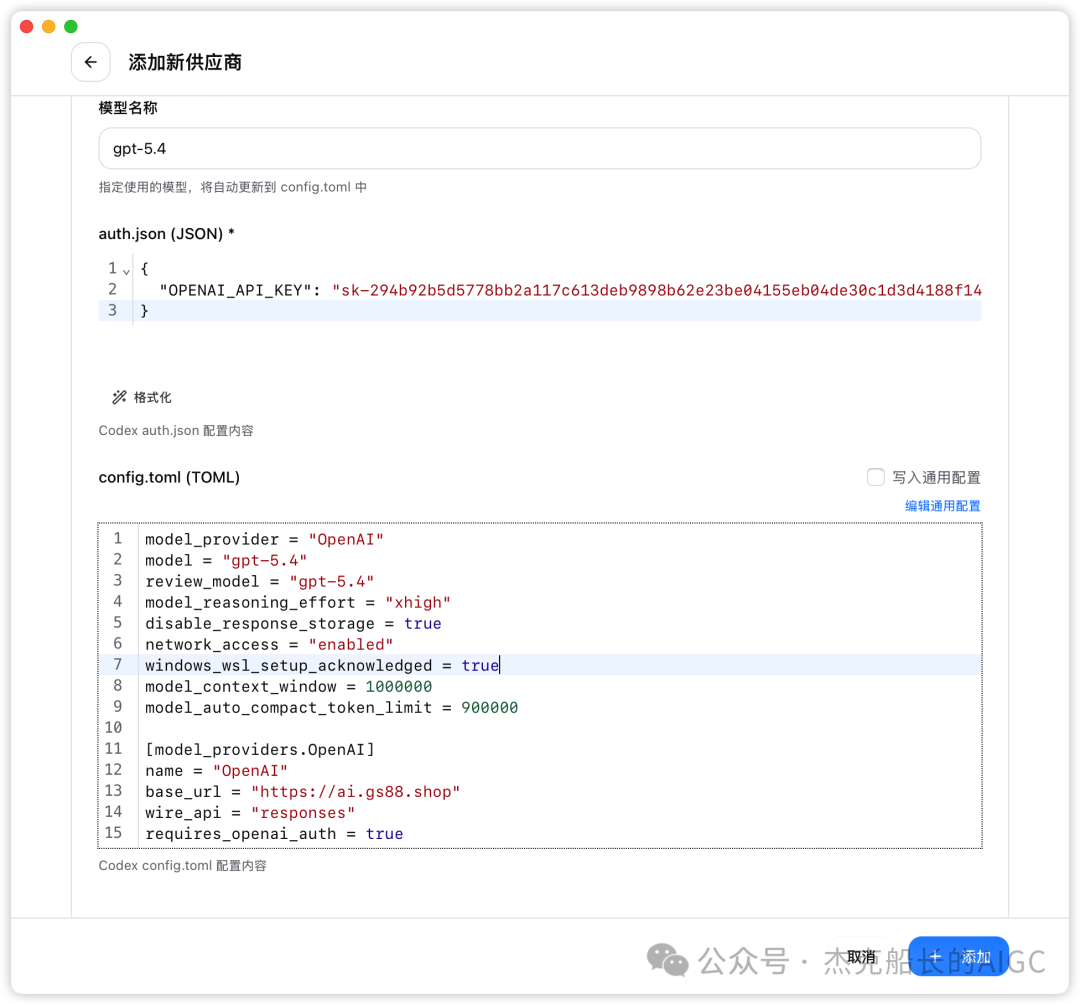1080x1005 pixels.
Task: Click the 取消 button
Action: (x=861, y=956)
